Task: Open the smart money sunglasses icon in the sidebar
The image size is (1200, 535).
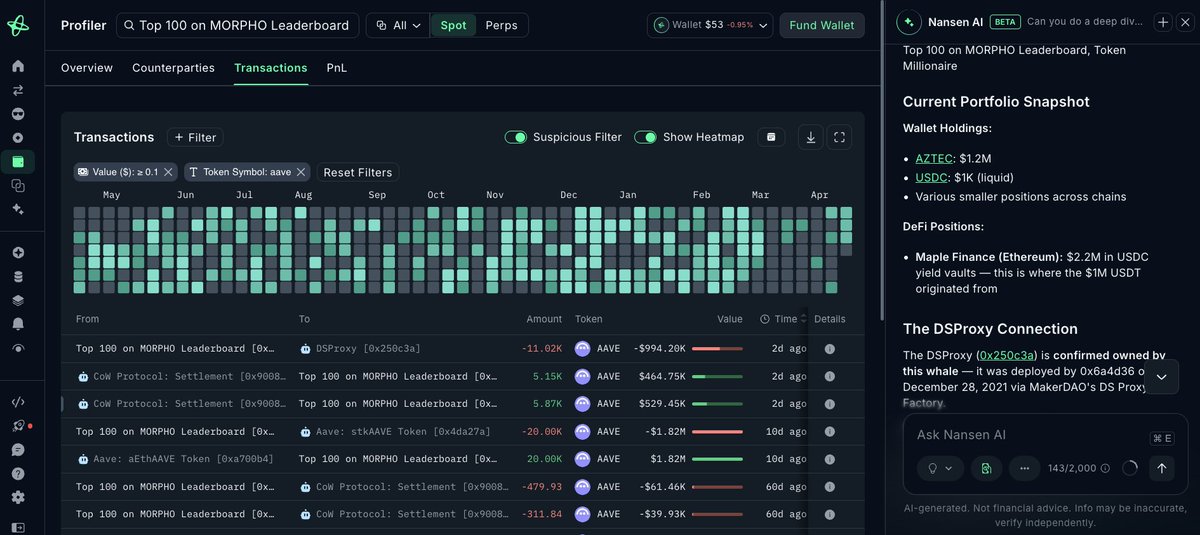Action: (18, 114)
